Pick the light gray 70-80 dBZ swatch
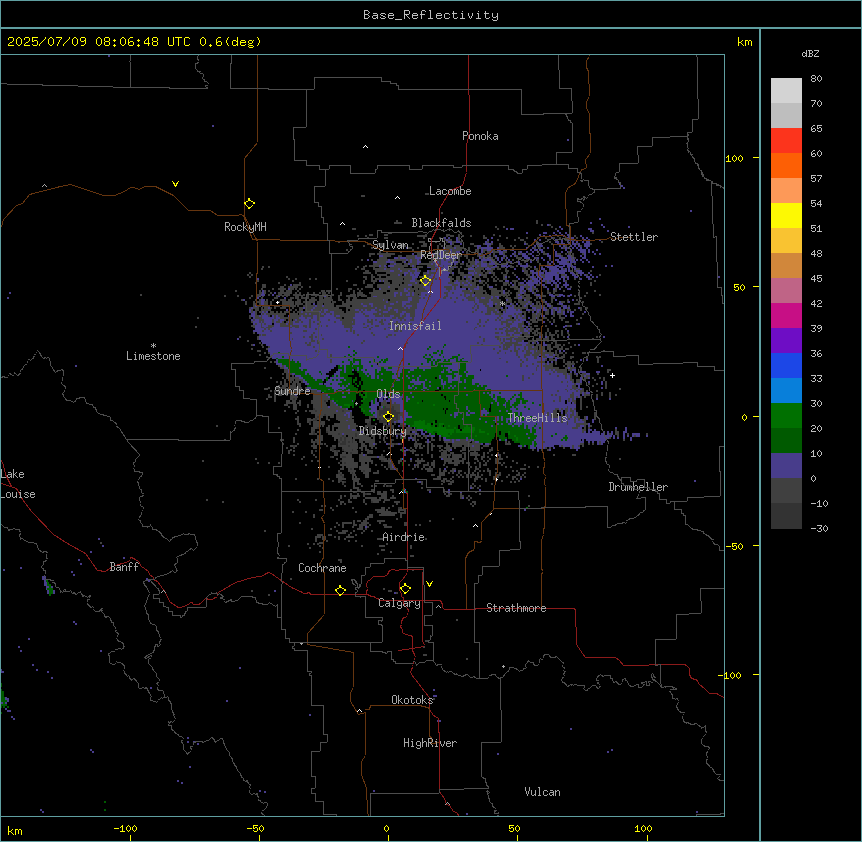The image size is (862, 842). pyautogui.click(x=786, y=91)
